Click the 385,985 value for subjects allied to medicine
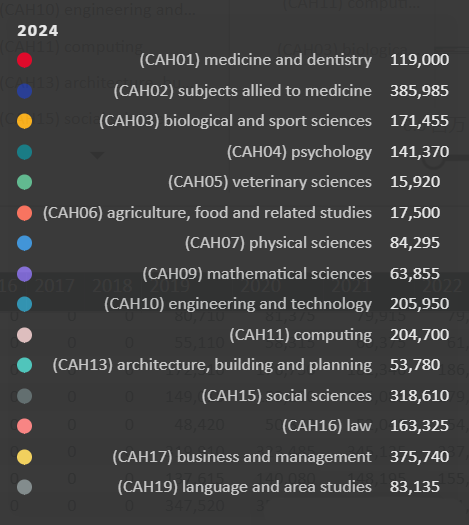This screenshot has width=469, height=525. pos(419,91)
